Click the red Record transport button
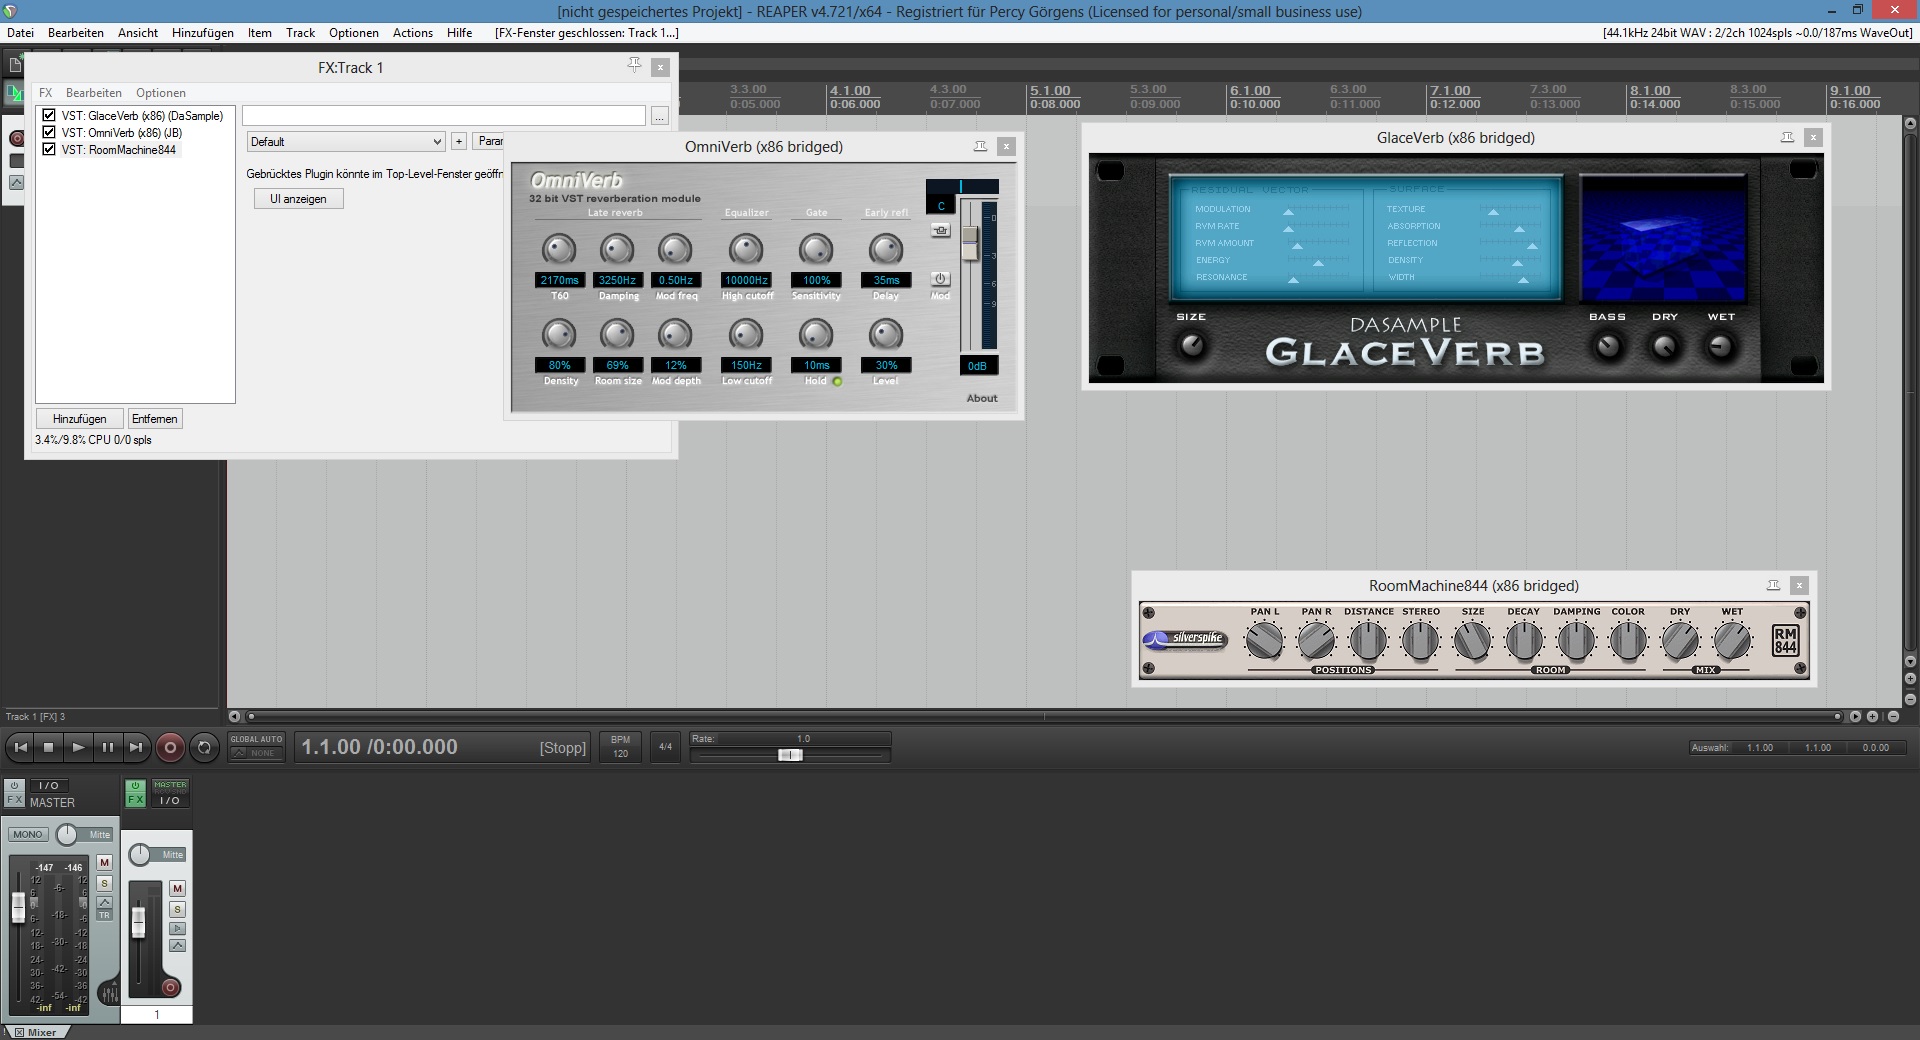The width and height of the screenshot is (1920, 1040). 170,747
